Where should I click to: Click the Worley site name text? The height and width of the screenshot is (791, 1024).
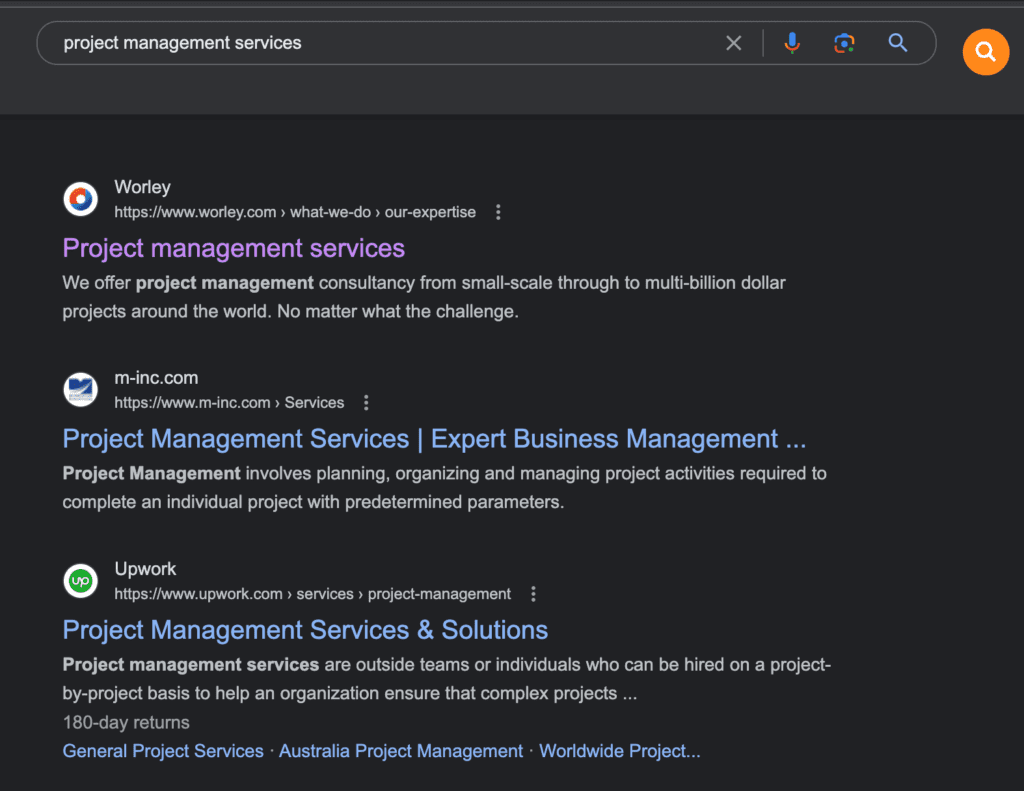(142, 187)
